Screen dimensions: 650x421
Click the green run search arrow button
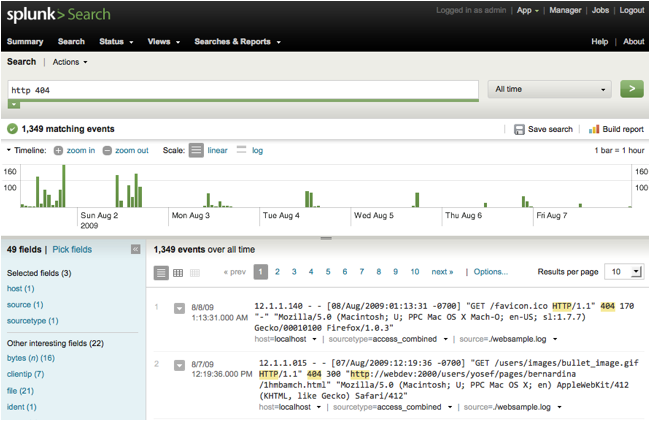(632, 89)
